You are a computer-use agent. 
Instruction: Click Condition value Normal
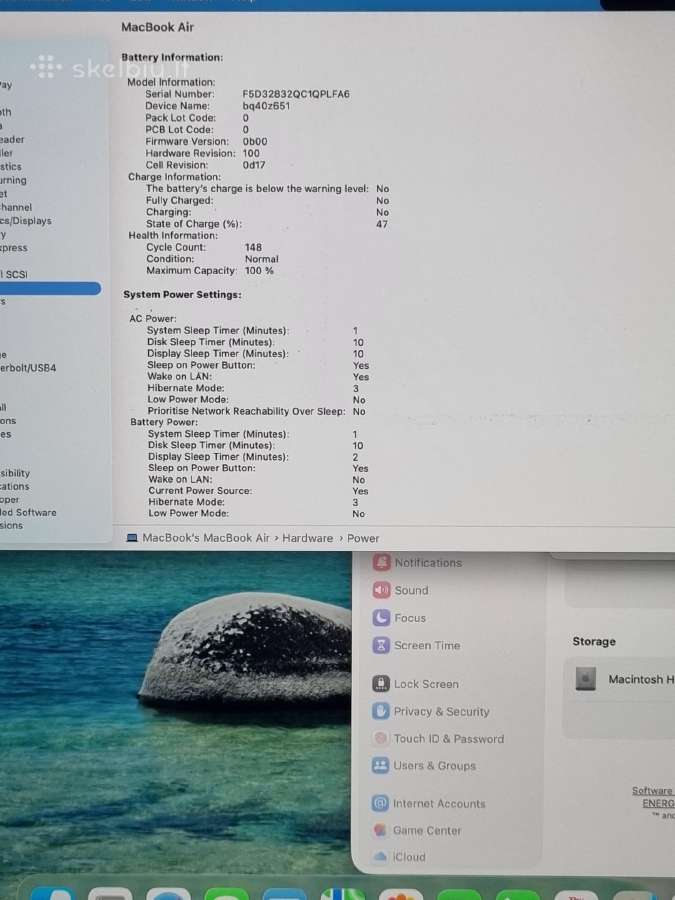click(x=262, y=259)
